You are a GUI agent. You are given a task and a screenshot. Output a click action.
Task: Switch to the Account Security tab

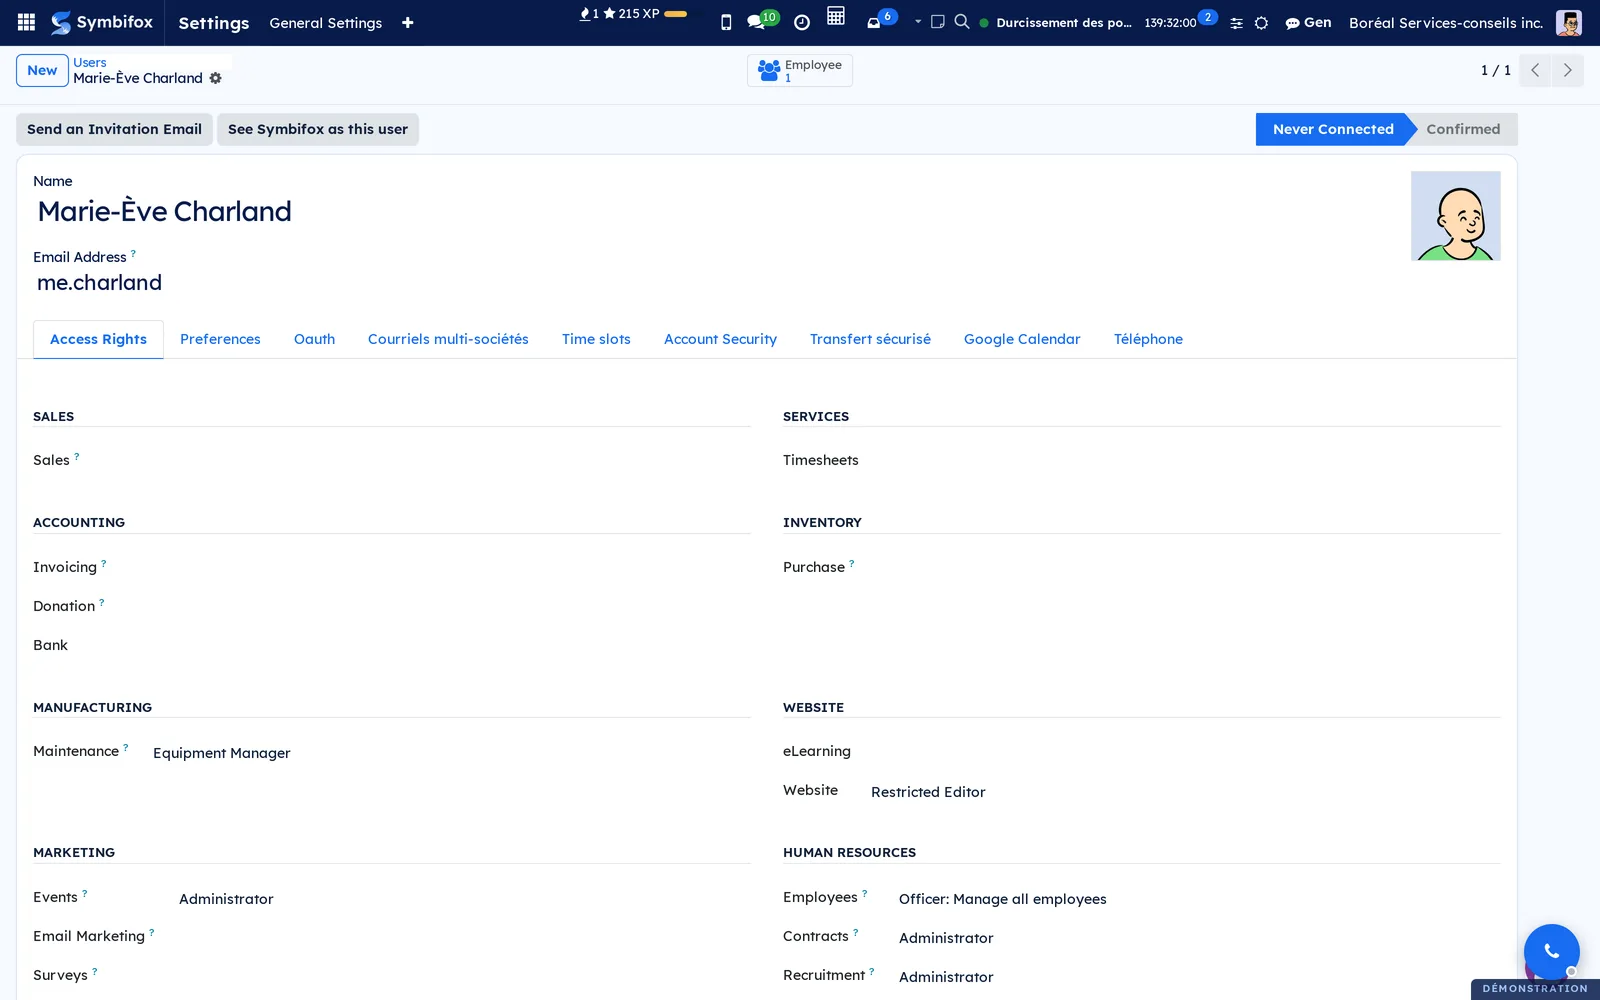(720, 339)
